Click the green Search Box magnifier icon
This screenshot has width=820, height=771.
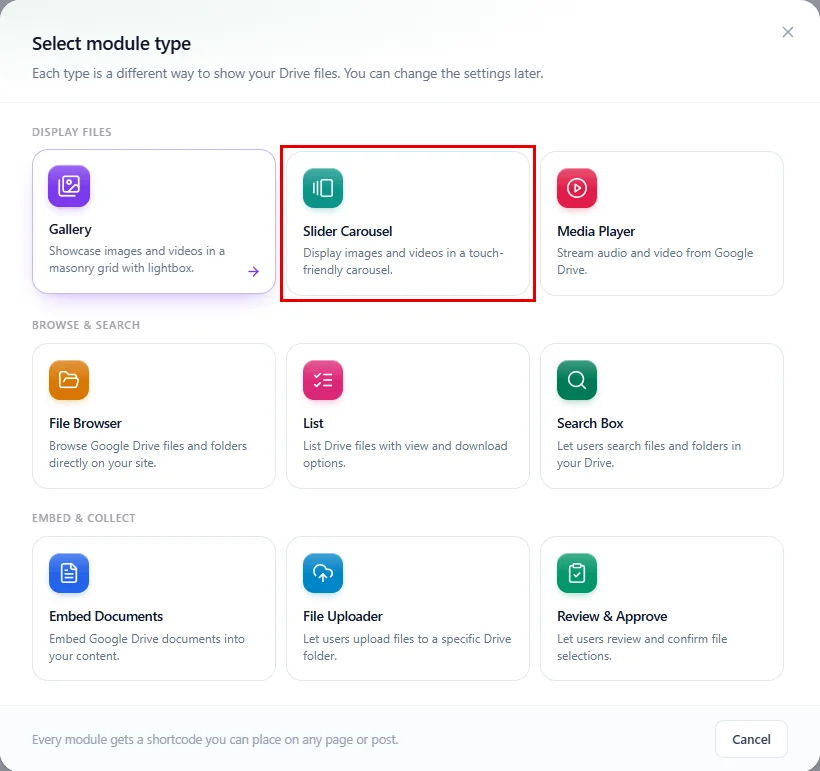click(x=577, y=380)
